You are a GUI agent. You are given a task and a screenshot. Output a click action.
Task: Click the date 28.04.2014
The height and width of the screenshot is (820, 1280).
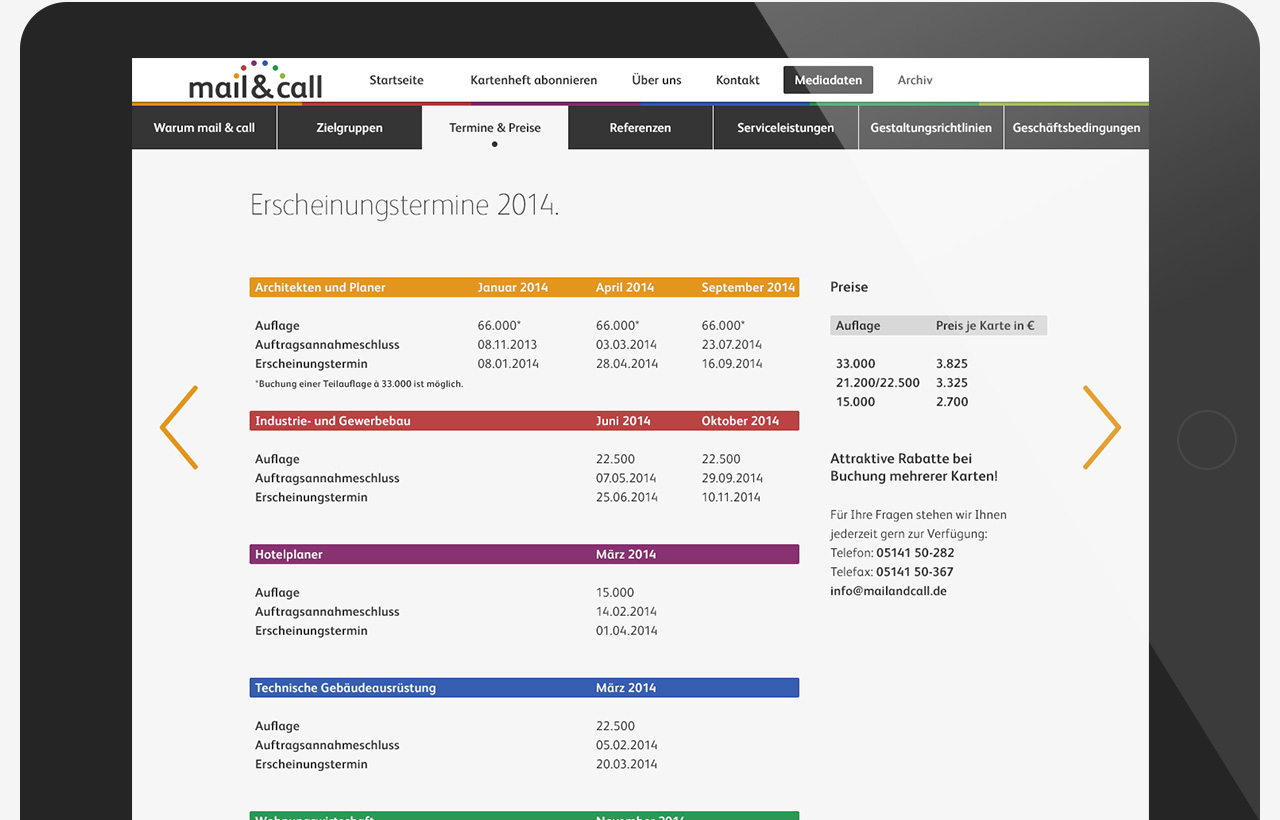coord(627,364)
